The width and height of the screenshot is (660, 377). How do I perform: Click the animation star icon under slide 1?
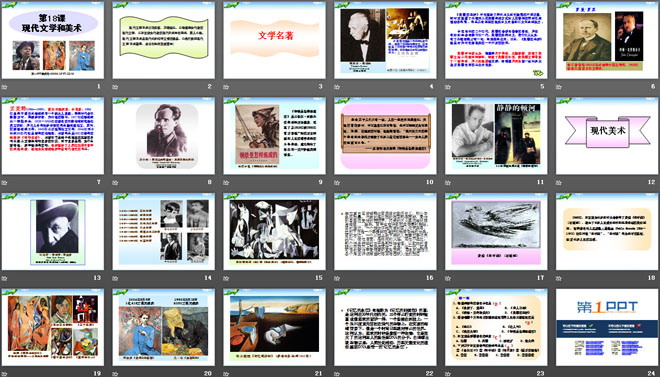[x=4, y=87]
